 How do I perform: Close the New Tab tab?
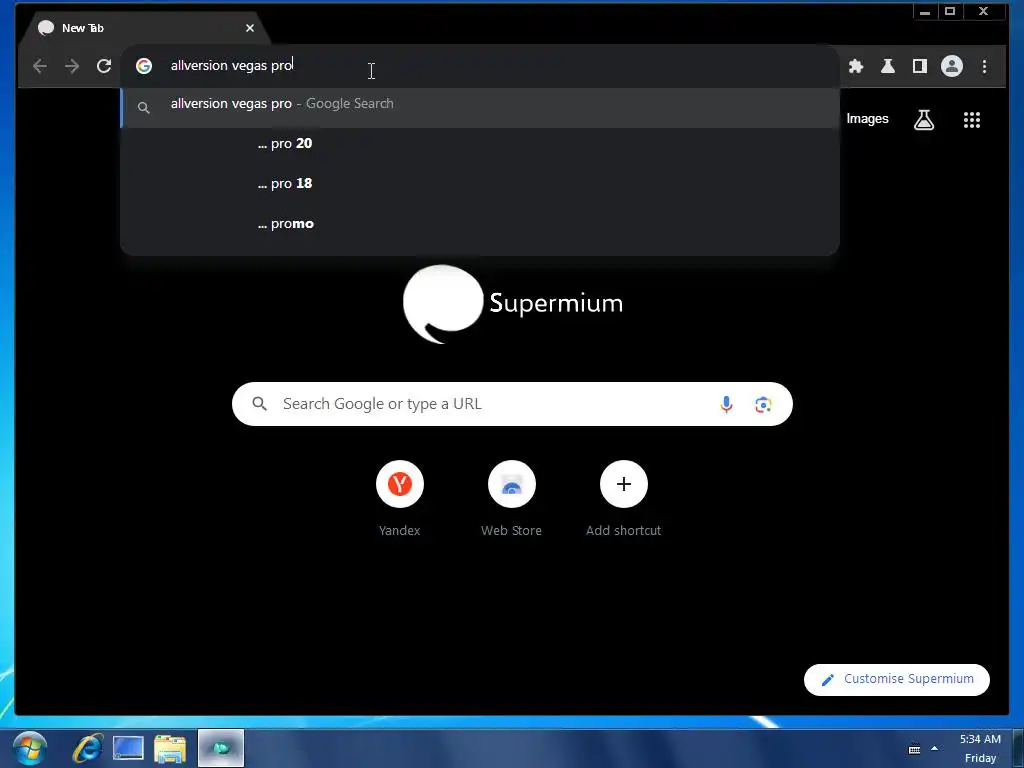click(x=249, y=28)
